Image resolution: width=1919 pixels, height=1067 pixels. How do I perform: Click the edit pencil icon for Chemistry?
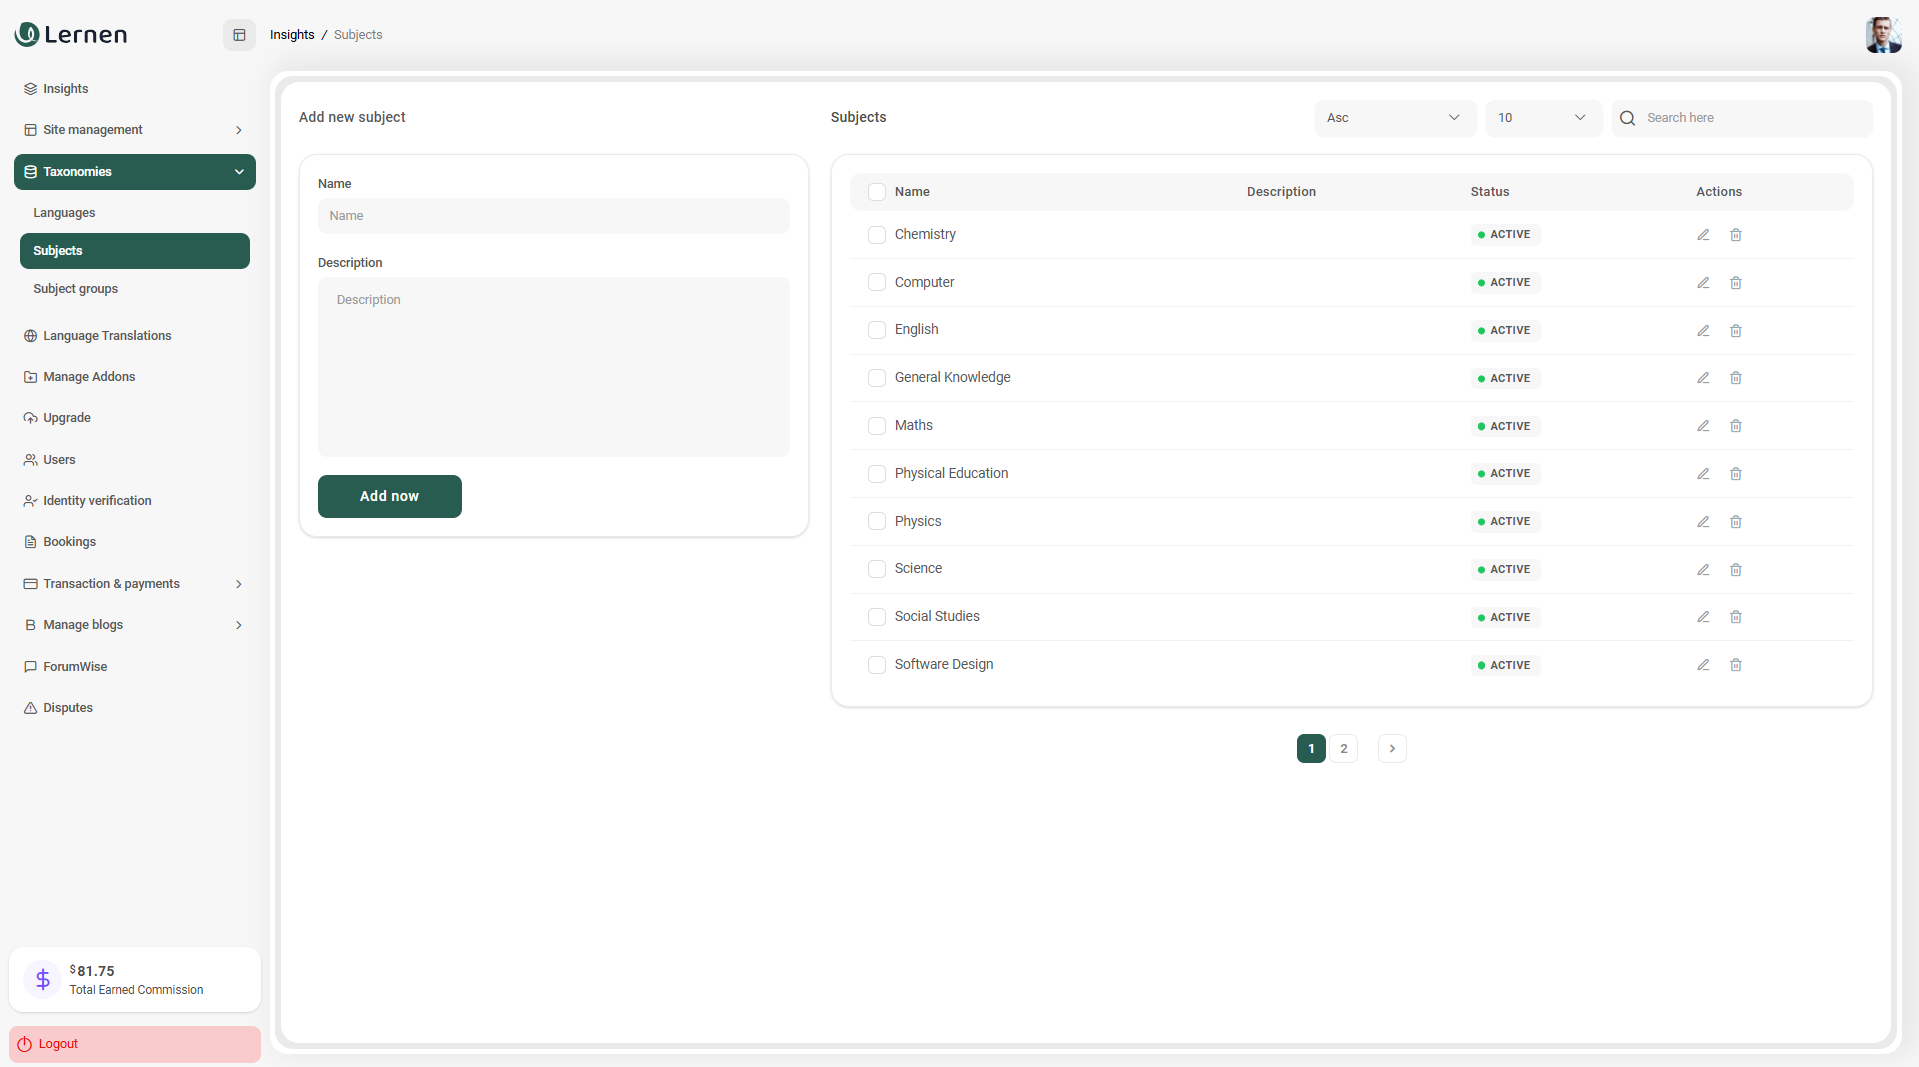(x=1703, y=235)
